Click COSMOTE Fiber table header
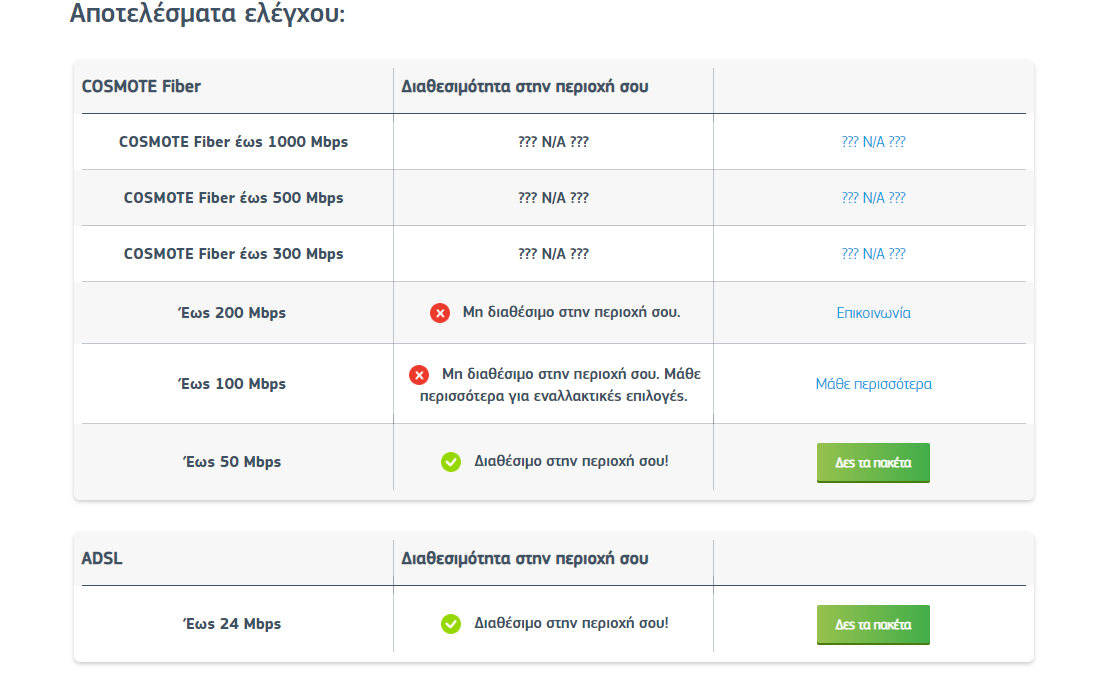This screenshot has width=1105, height=673. click(x=141, y=87)
